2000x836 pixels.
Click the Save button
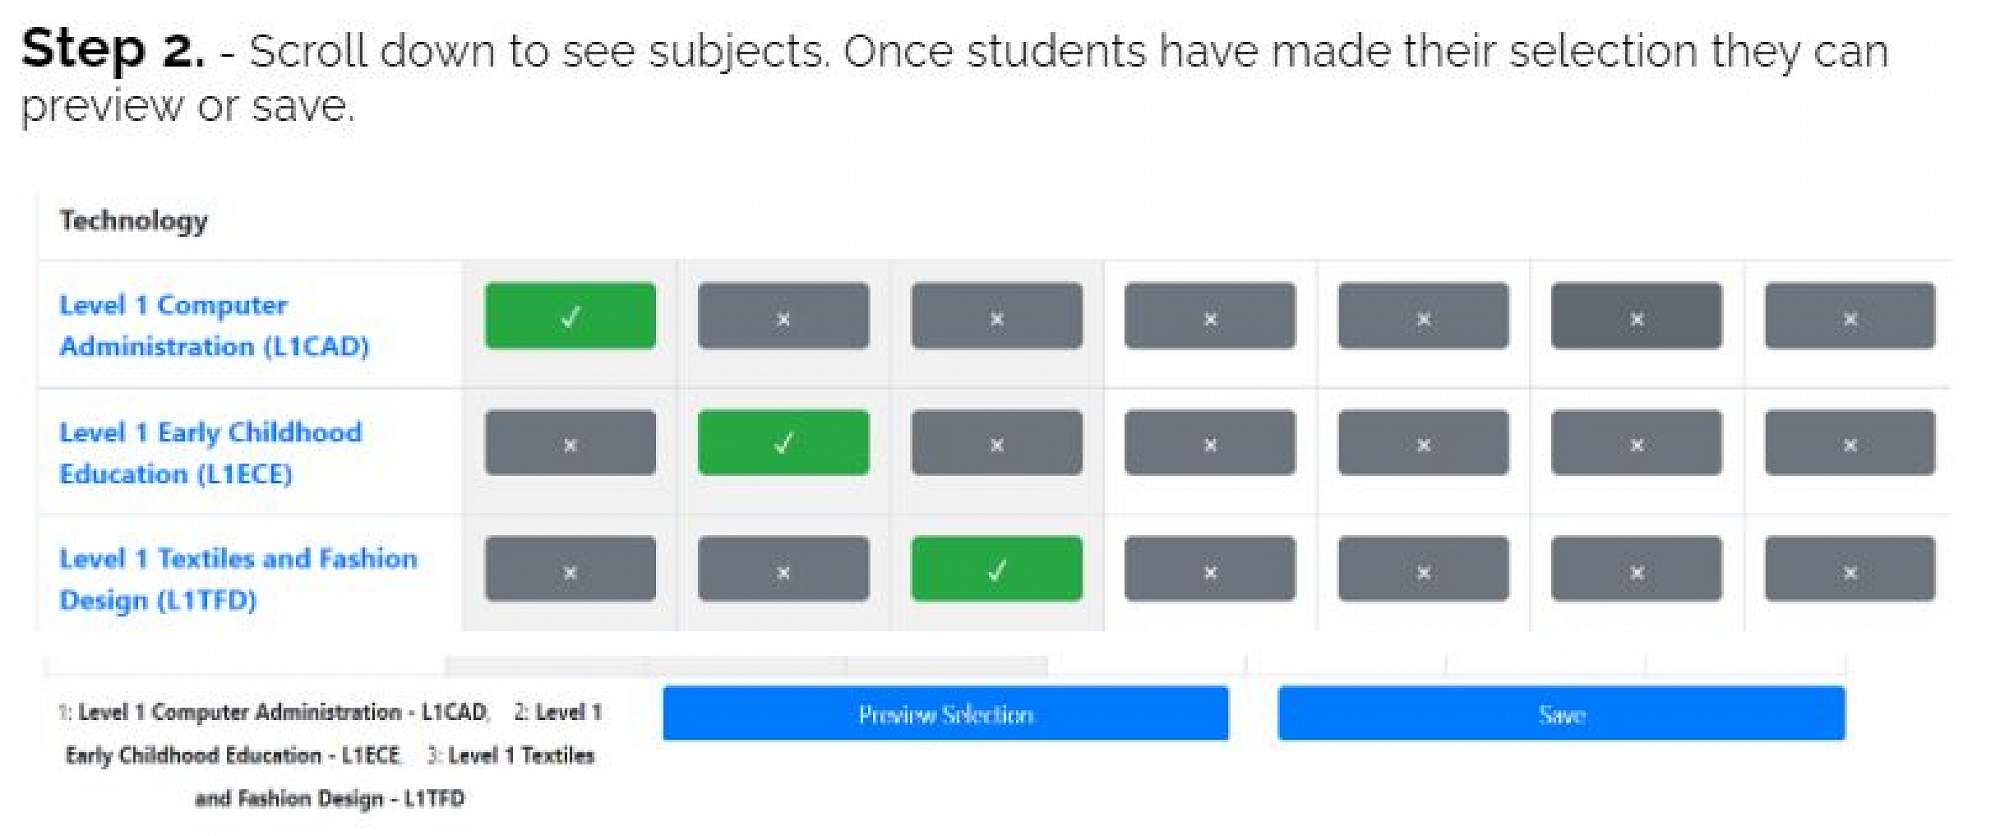coord(1561,714)
